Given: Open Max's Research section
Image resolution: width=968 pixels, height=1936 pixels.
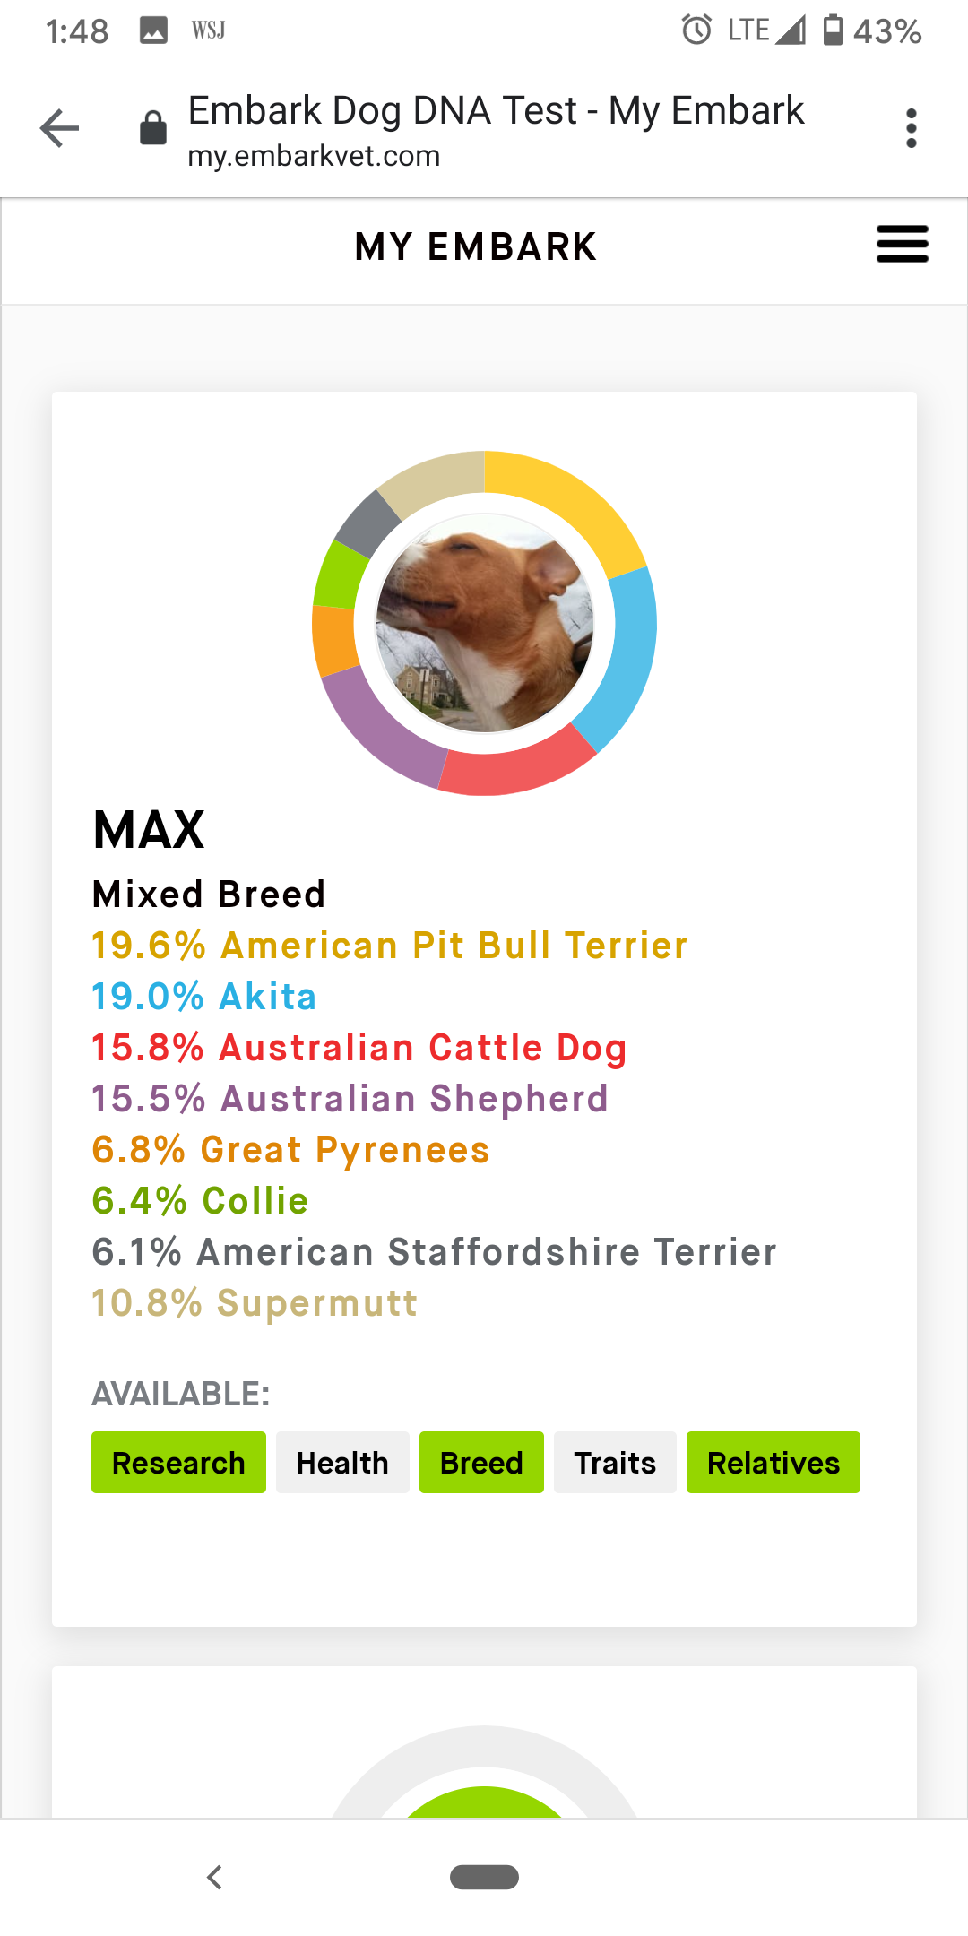Looking at the screenshot, I should (178, 1462).
